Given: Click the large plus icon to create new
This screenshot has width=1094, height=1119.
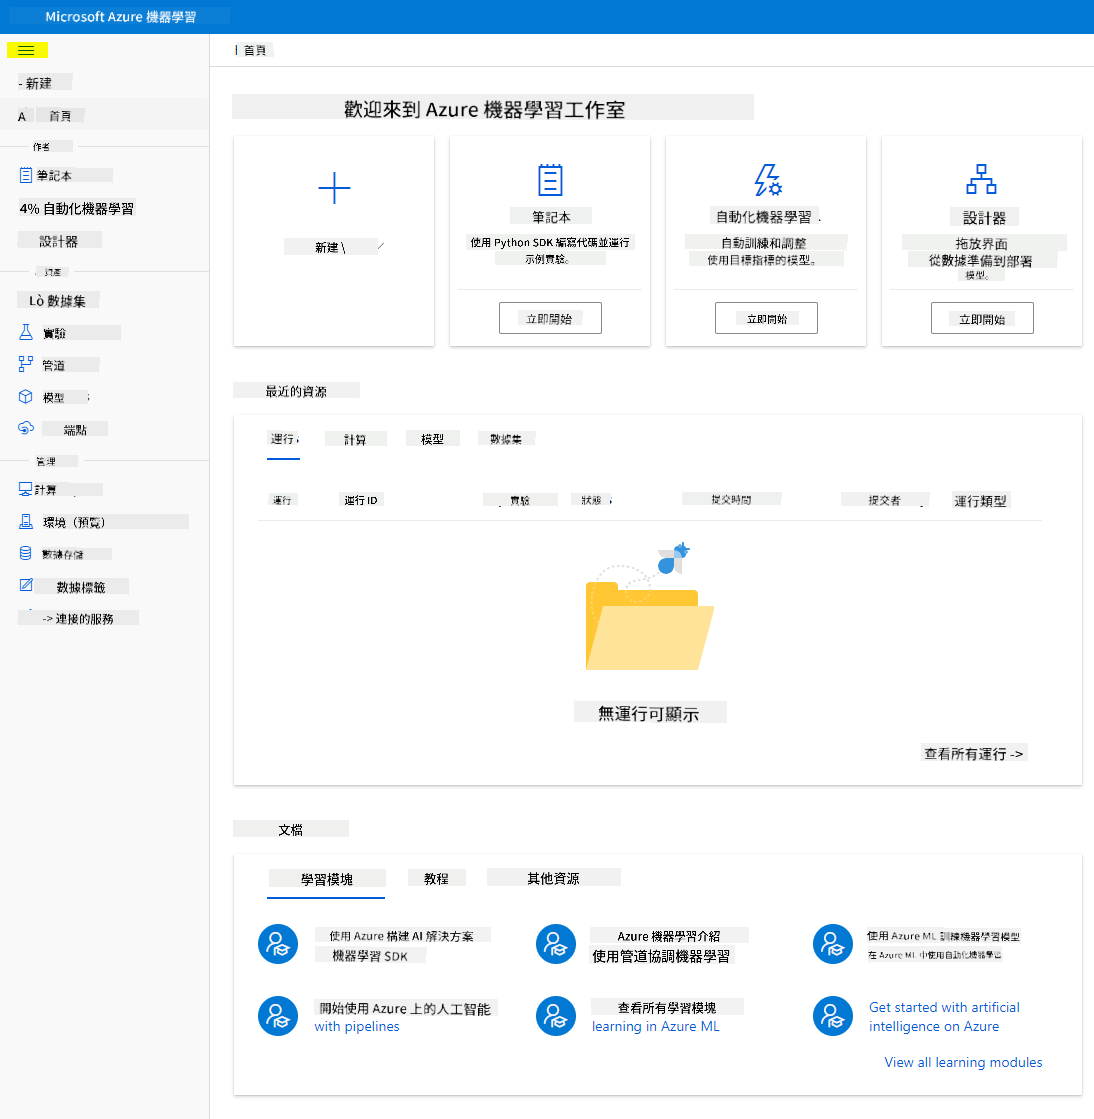Looking at the screenshot, I should coord(334,188).
